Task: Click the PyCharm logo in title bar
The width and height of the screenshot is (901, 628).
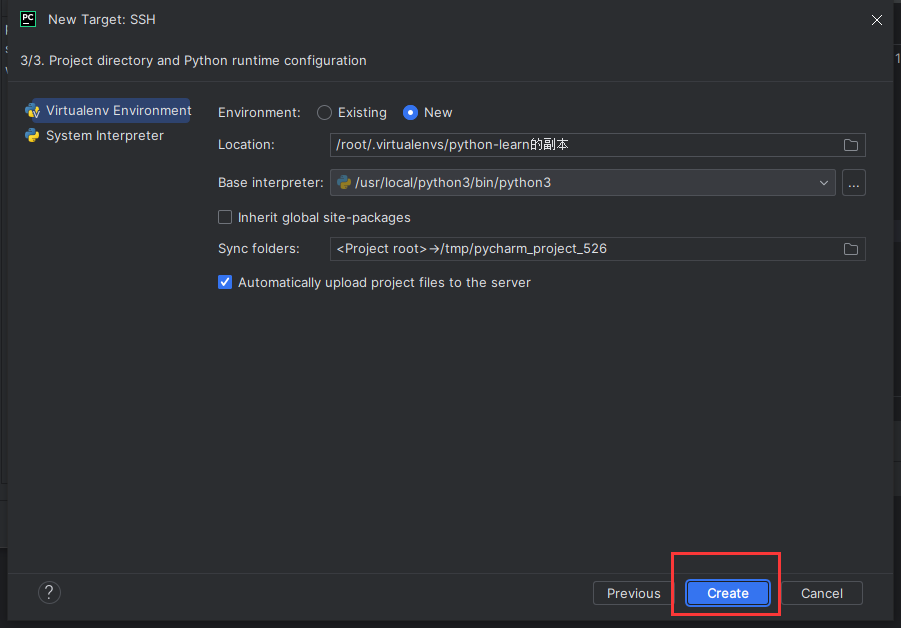Action: (x=28, y=19)
